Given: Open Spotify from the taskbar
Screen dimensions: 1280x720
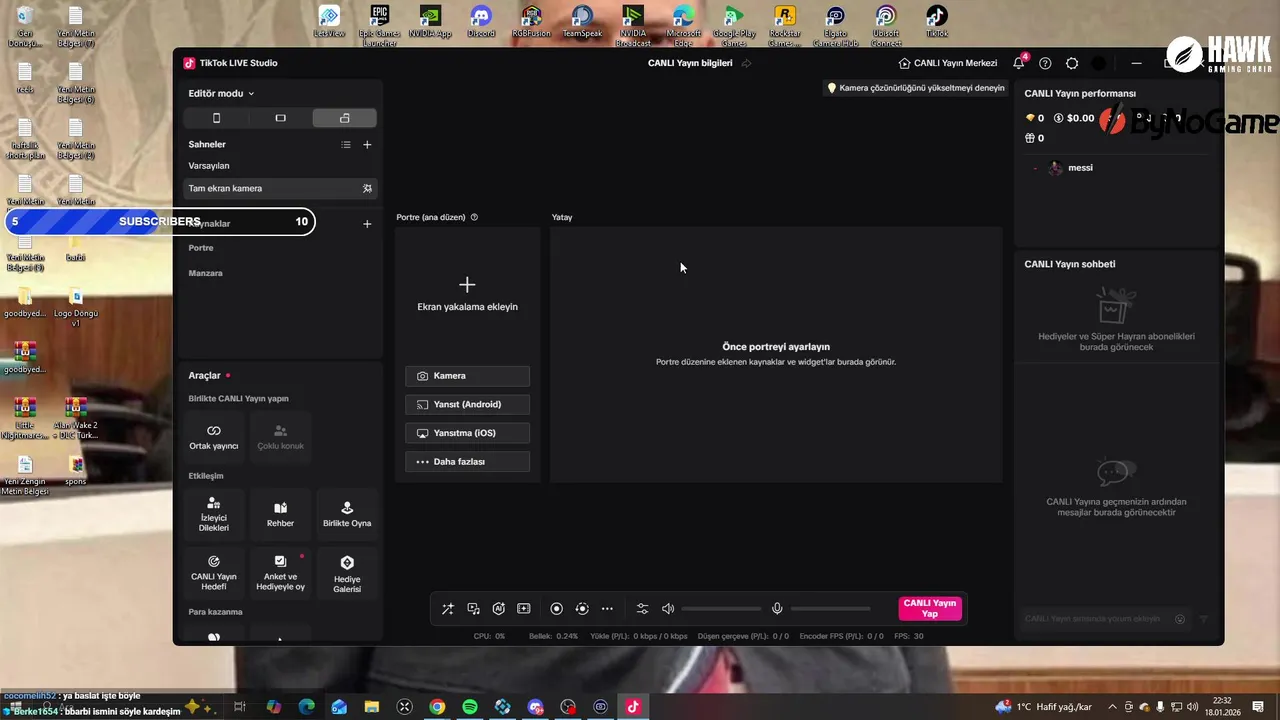Looking at the screenshot, I should pyautogui.click(x=470, y=707).
